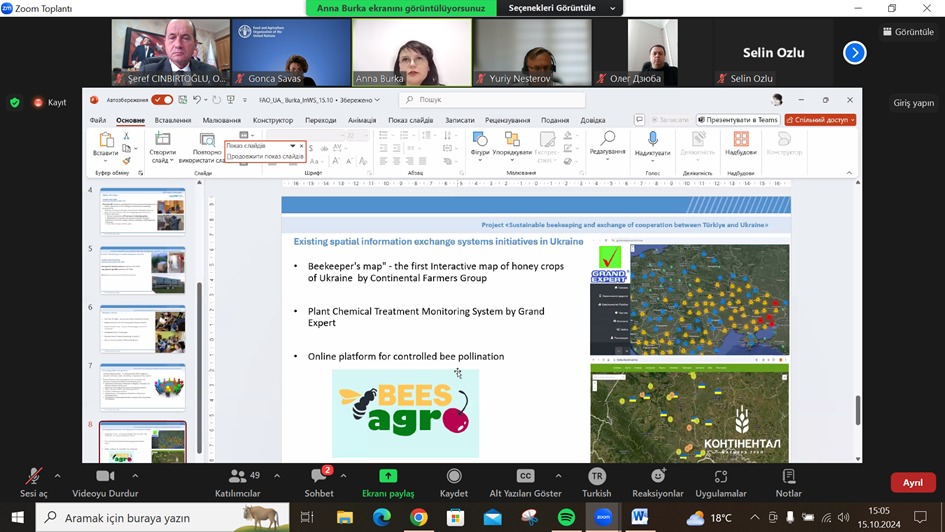Click the red Ayrıl leave button
This screenshot has height=532, width=945.
pyautogui.click(x=912, y=483)
